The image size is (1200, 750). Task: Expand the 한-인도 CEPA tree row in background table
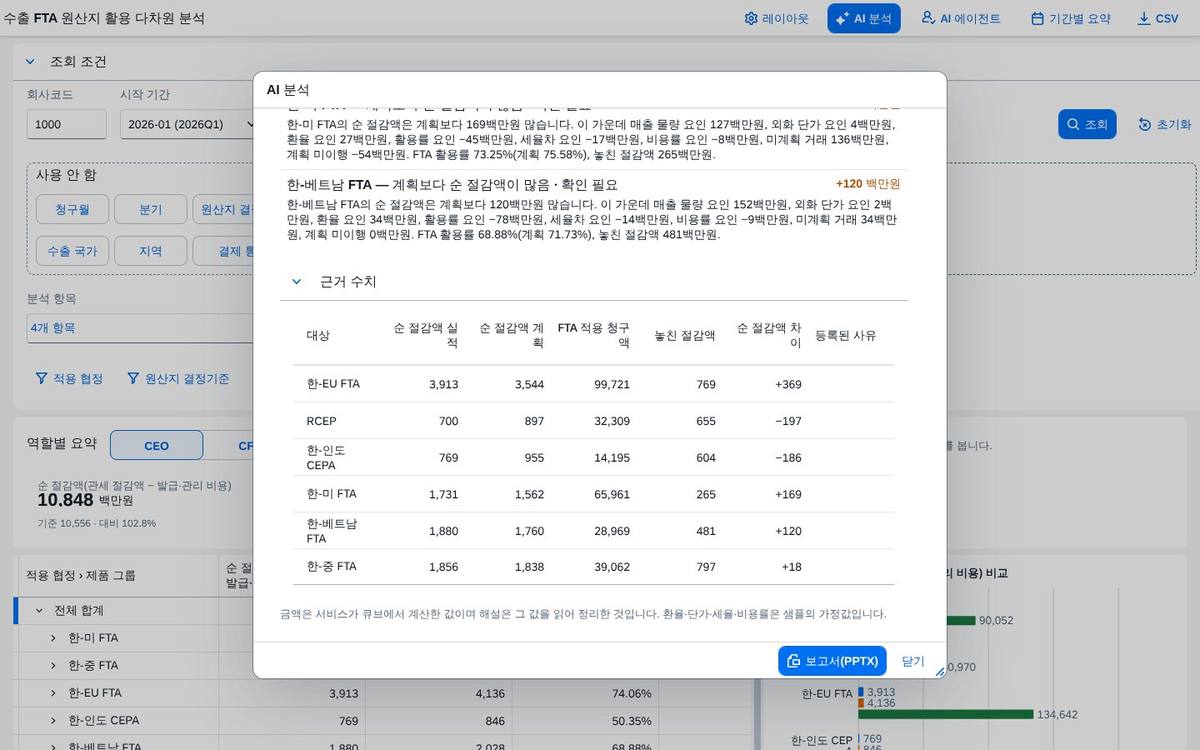click(x=54, y=720)
